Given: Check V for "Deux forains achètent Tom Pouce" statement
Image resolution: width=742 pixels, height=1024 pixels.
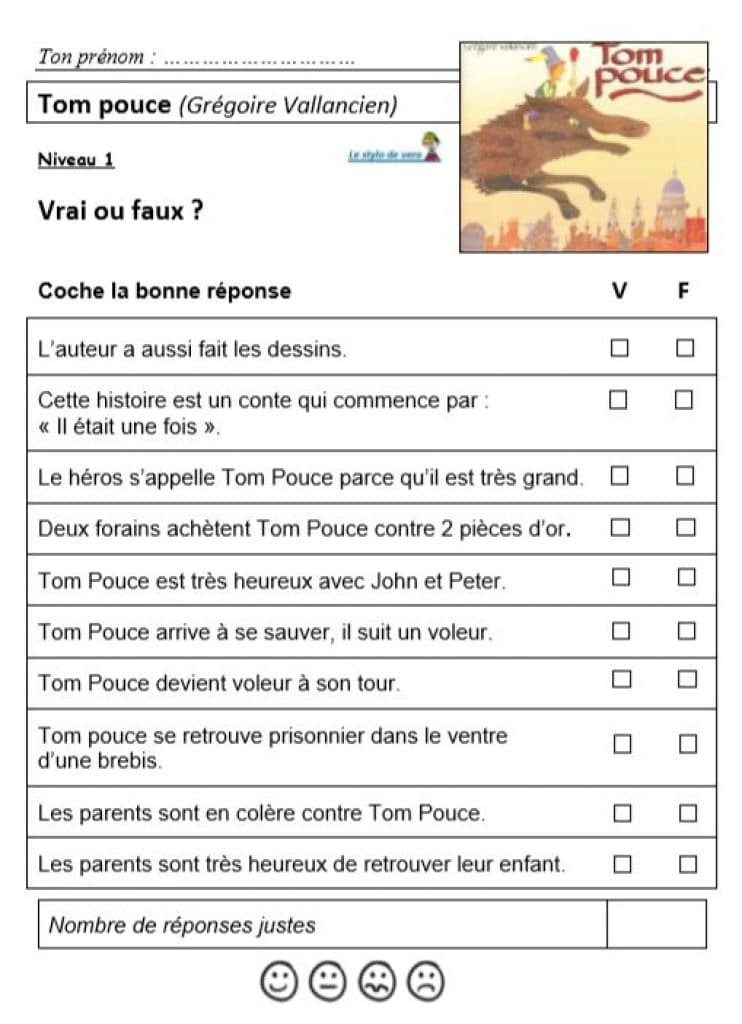Looking at the screenshot, I should point(620,527).
